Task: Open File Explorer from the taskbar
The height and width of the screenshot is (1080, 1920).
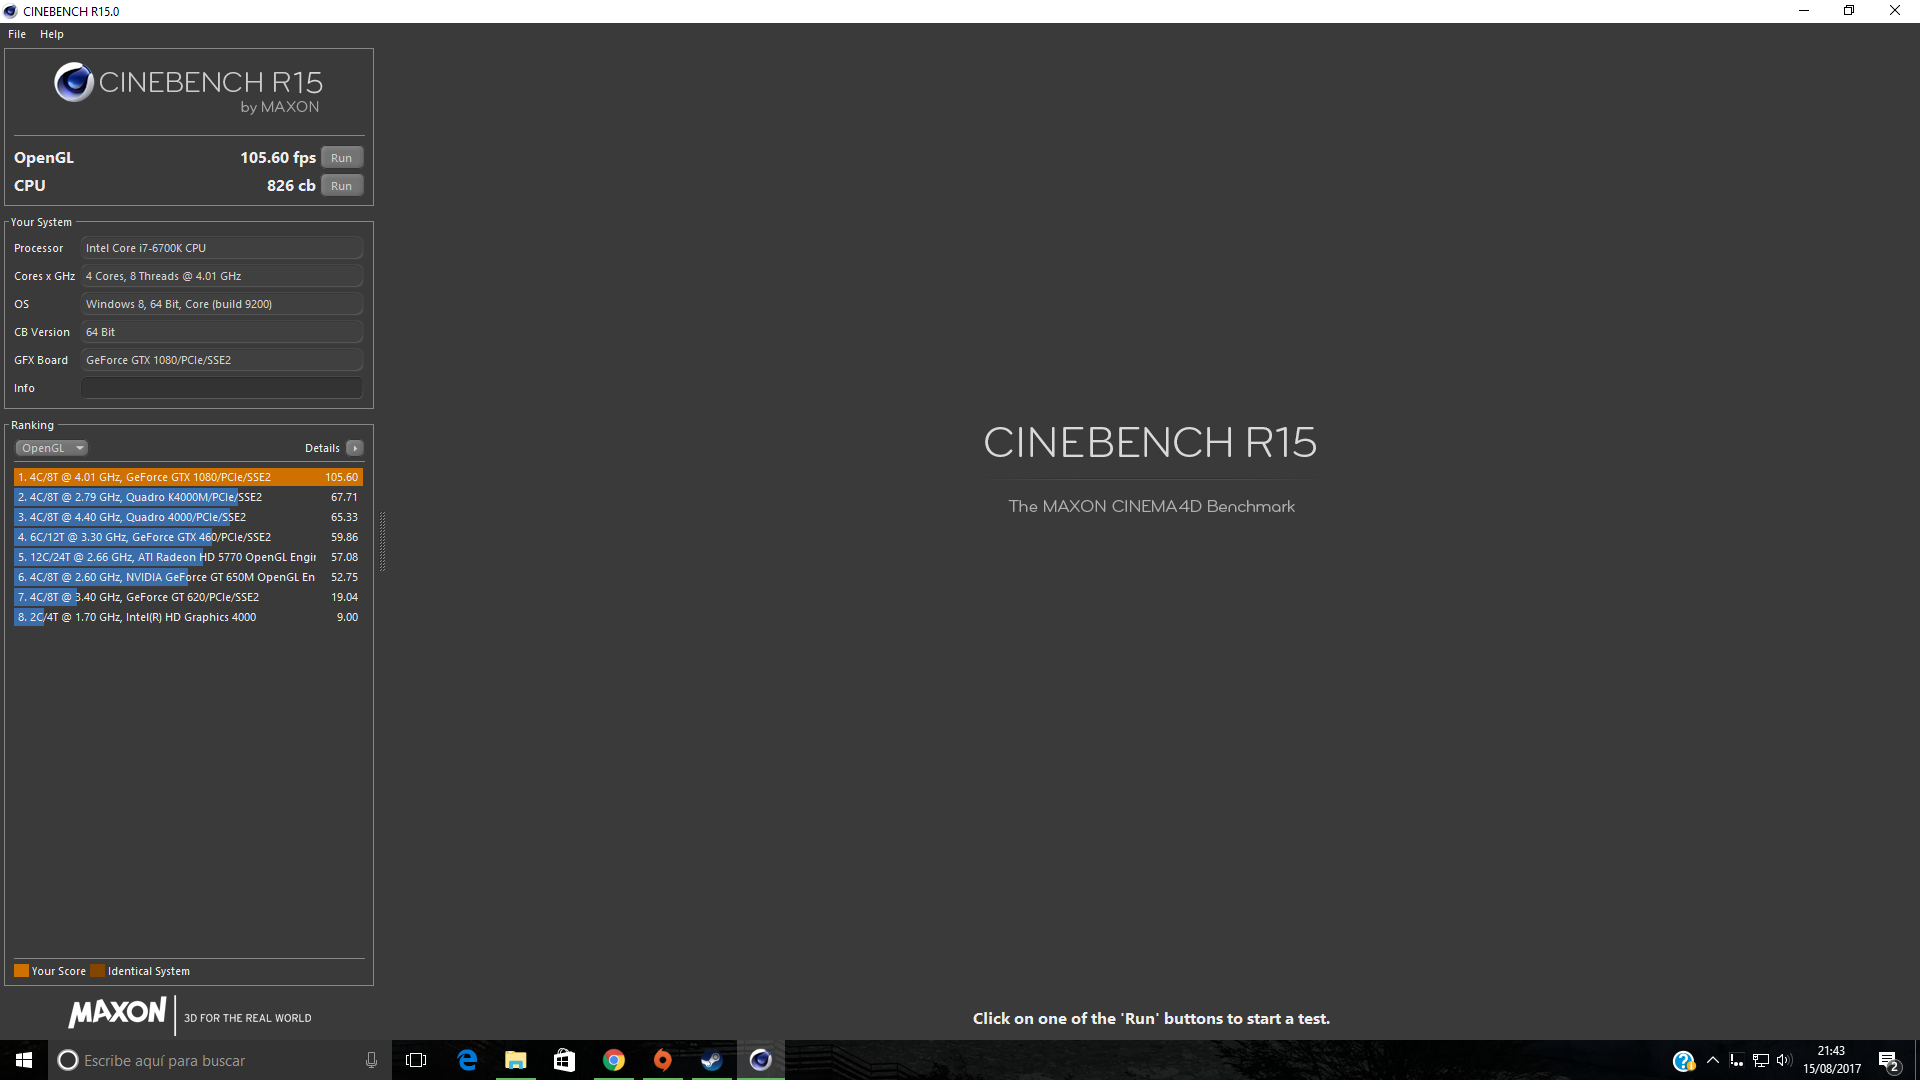Action: (x=515, y=1060)
